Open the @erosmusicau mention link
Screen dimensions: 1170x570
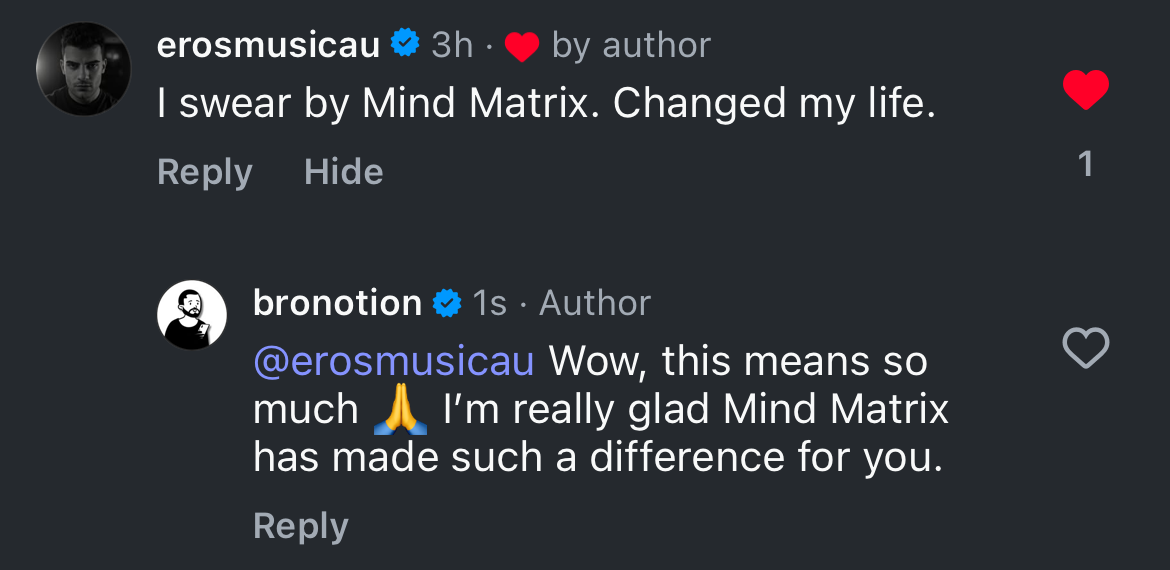click(x=394, y=361)
